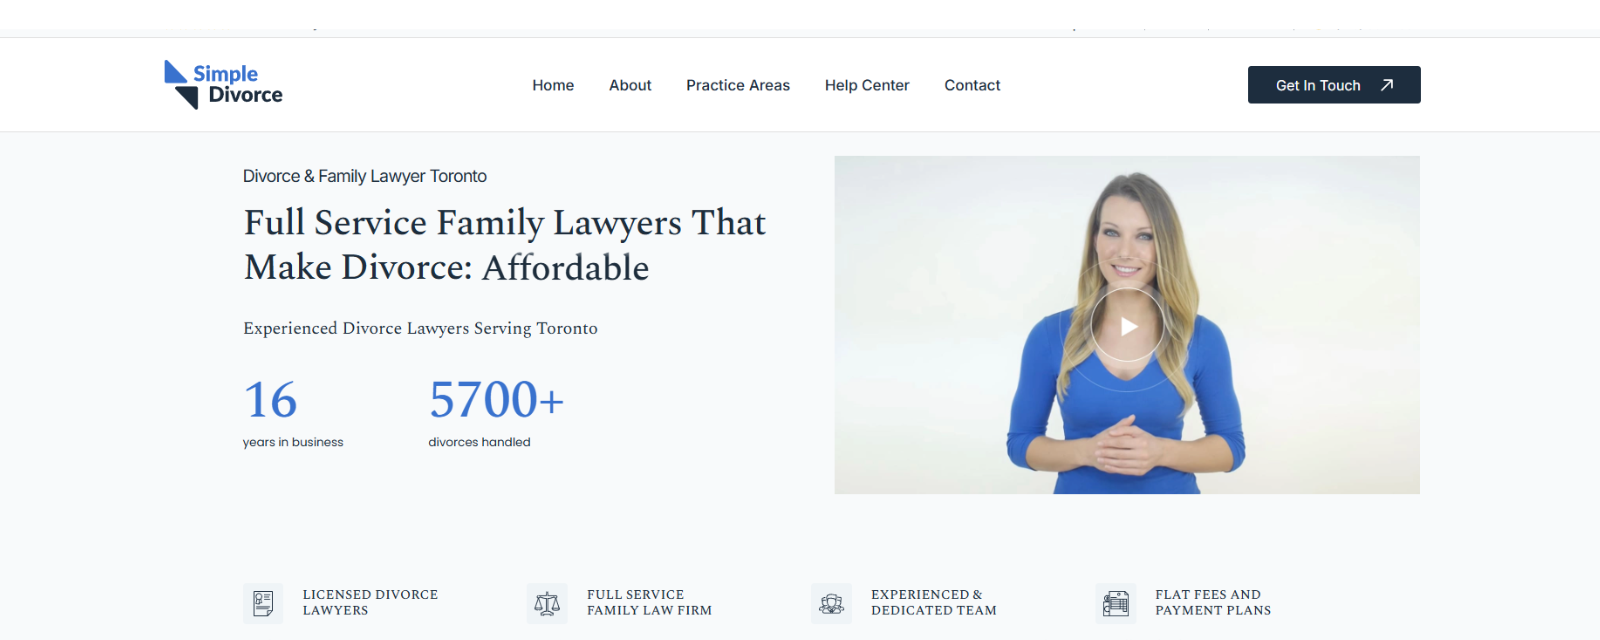Navigate to the Contact page
Viewport: 1600px width, 640px height.
pyautogui.click(x=972, y=85)
